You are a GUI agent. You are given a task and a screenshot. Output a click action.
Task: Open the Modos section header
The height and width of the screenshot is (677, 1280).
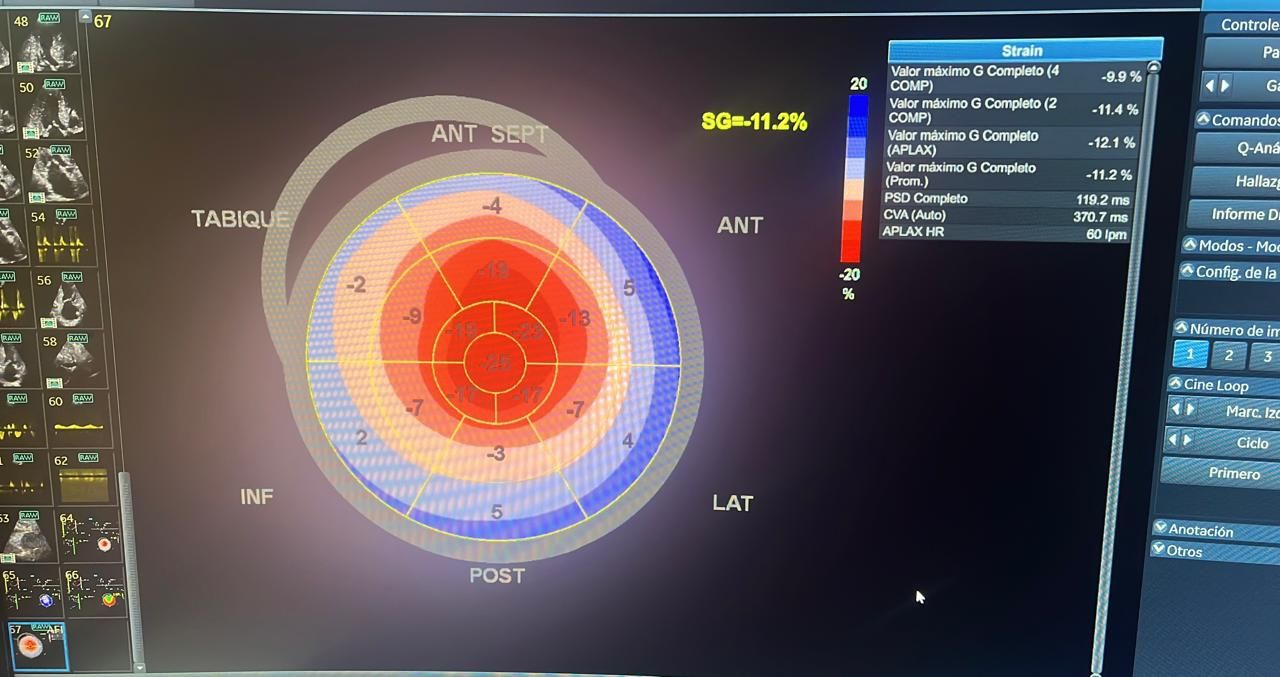point(1190,245)
